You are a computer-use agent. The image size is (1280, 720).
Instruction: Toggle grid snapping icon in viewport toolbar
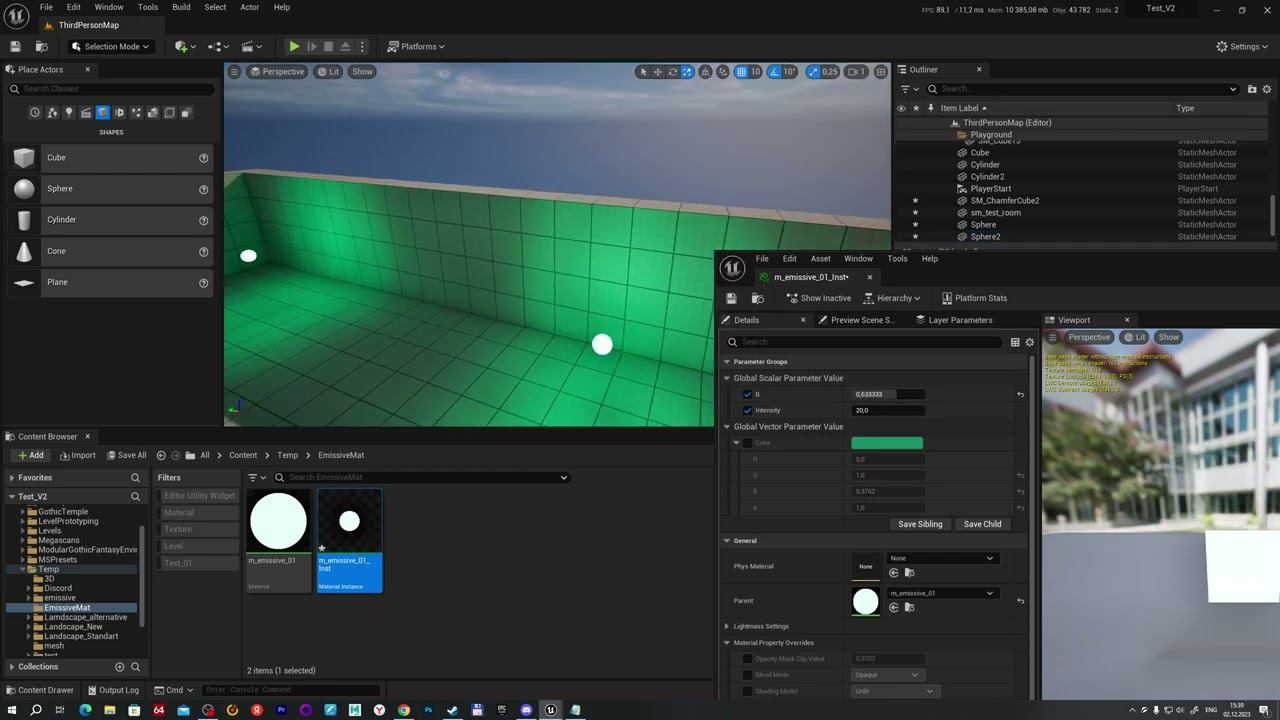tap(741, 72)
